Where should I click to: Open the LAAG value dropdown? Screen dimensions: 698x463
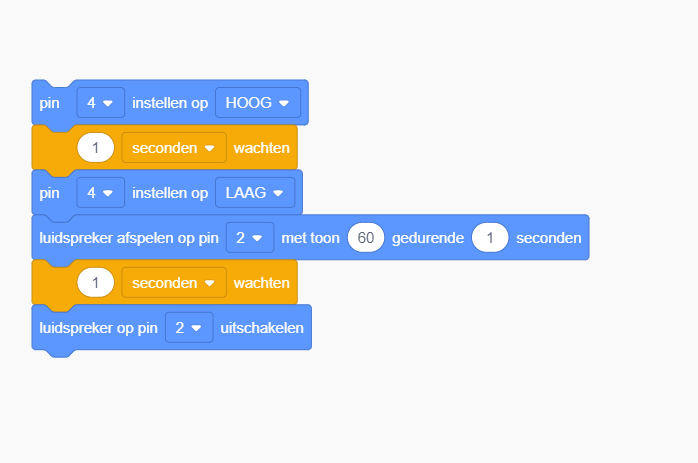tap(255, 192)
